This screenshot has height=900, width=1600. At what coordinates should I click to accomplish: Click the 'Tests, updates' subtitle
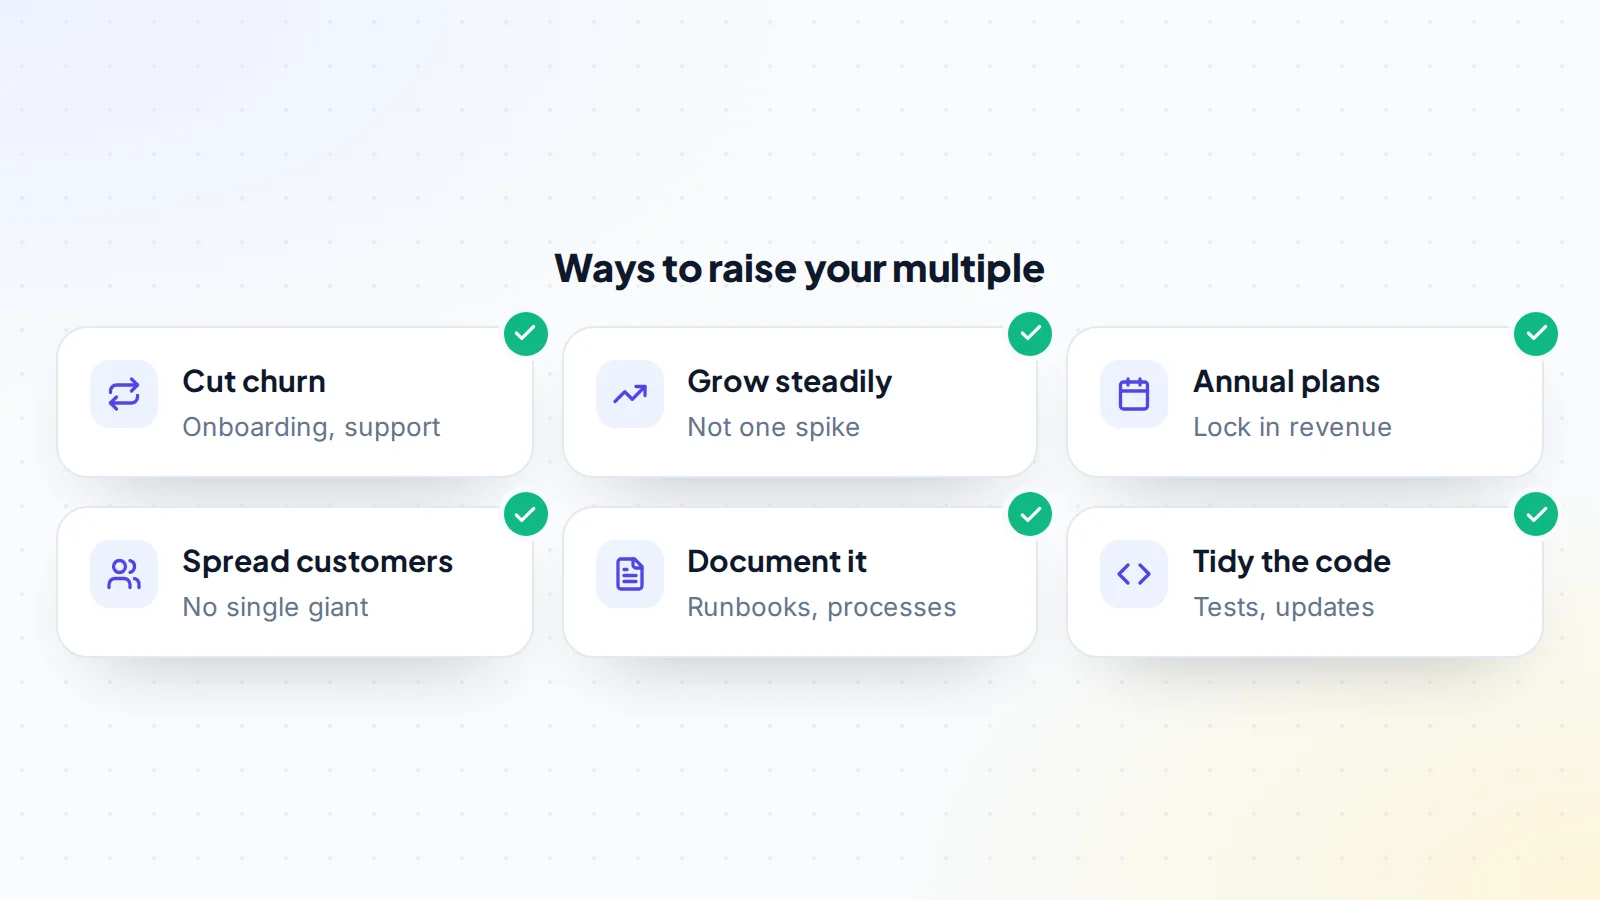pos(1284,608)
